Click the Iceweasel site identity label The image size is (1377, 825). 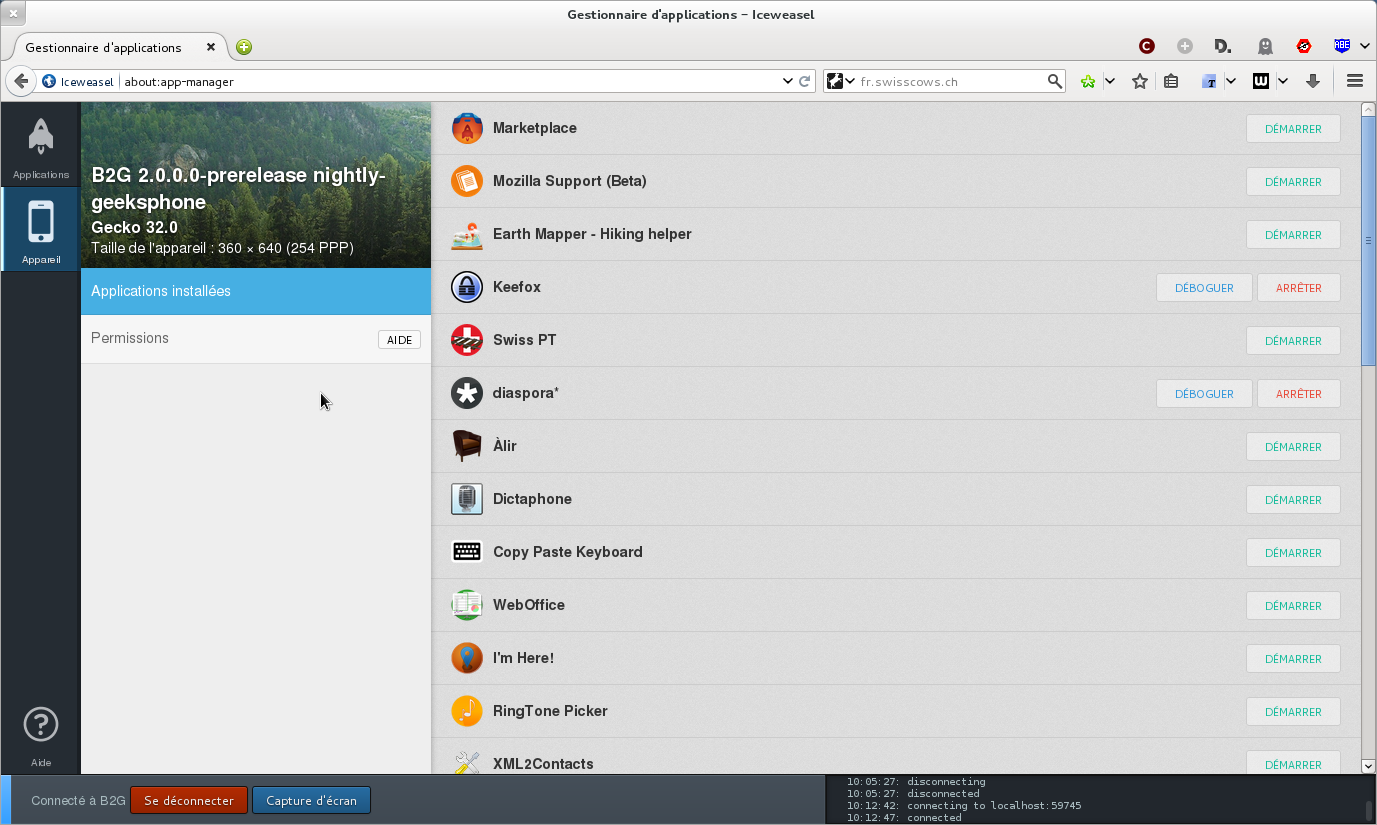pos(87,81)
